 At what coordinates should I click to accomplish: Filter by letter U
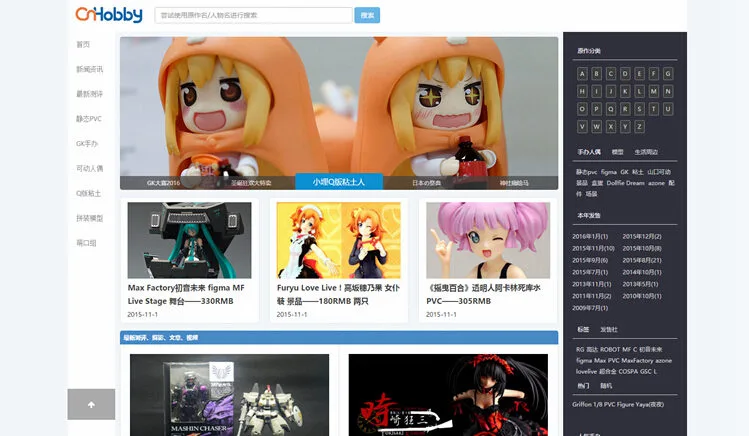click(668, 109)
